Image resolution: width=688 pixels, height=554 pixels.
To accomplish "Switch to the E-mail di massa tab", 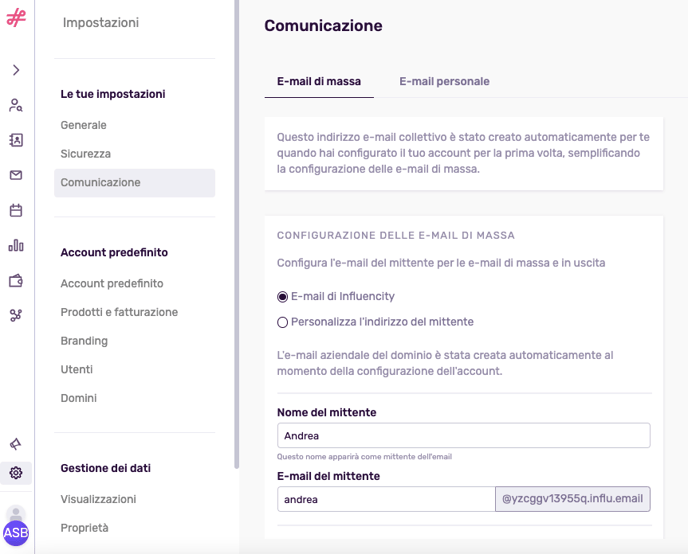I will click(319, 81).
